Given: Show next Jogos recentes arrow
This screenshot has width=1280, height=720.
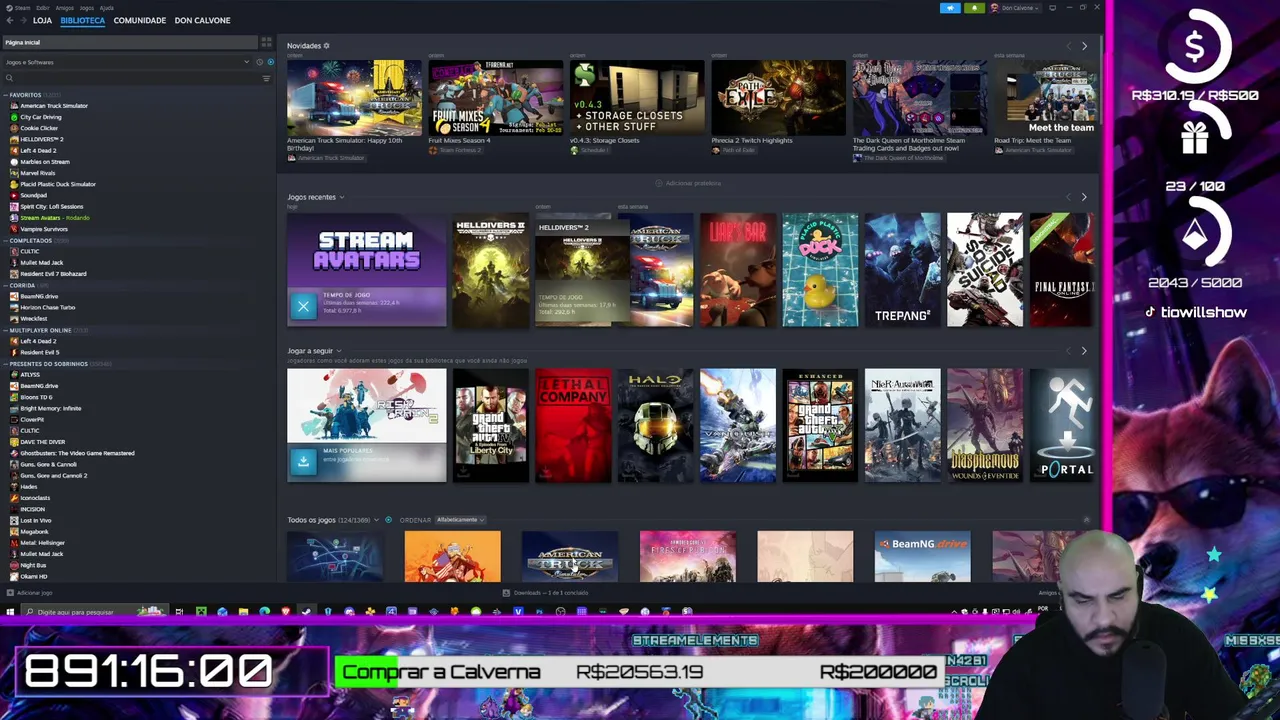Looking at the screenshot, I should pyautogui.click(x=1084, y=197).
